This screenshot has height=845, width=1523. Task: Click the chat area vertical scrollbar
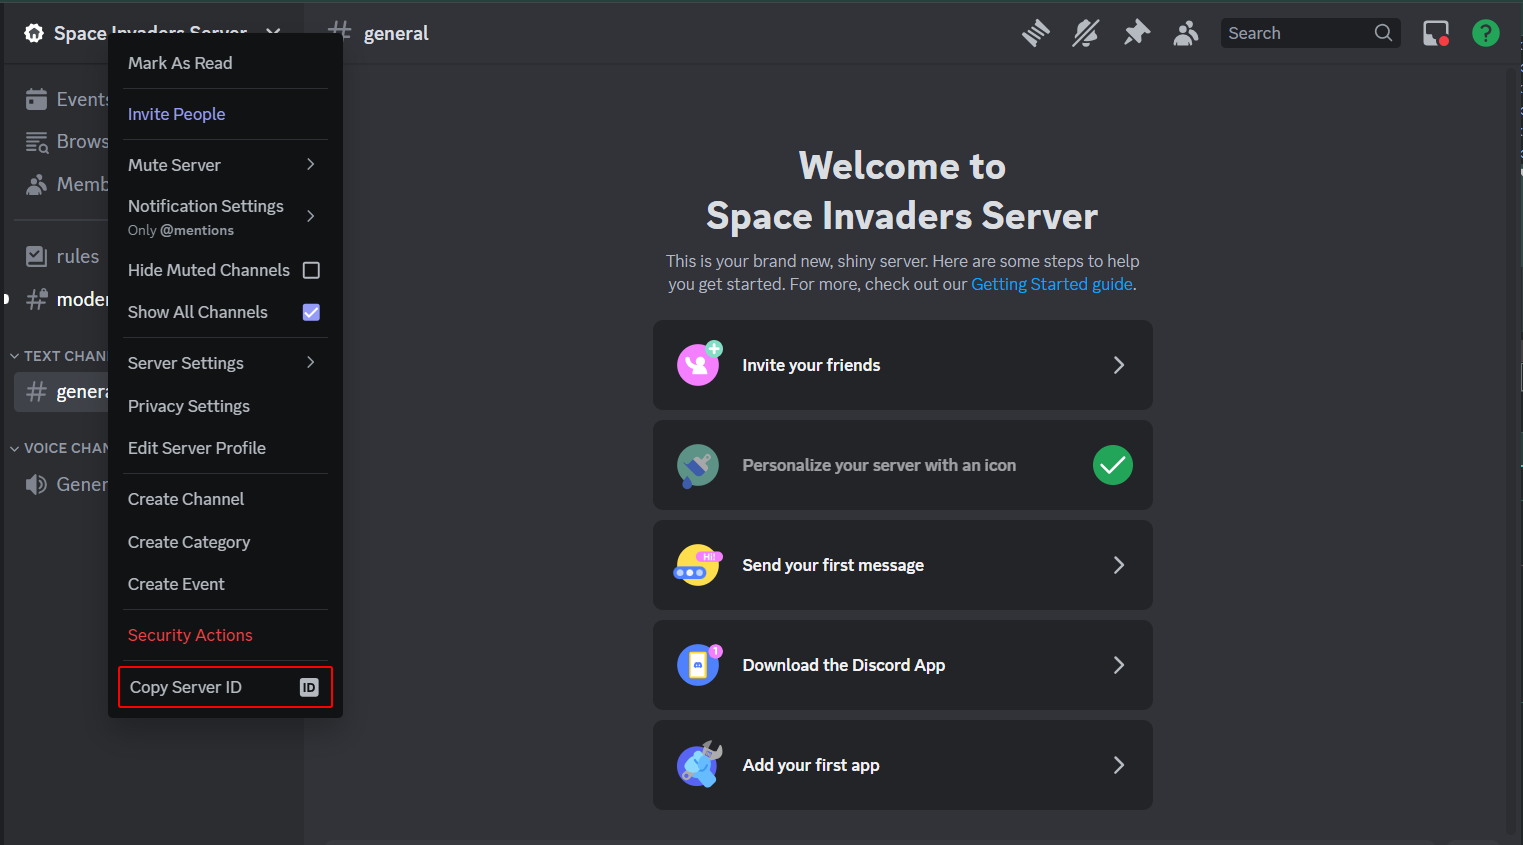[x=1513, y=450]
